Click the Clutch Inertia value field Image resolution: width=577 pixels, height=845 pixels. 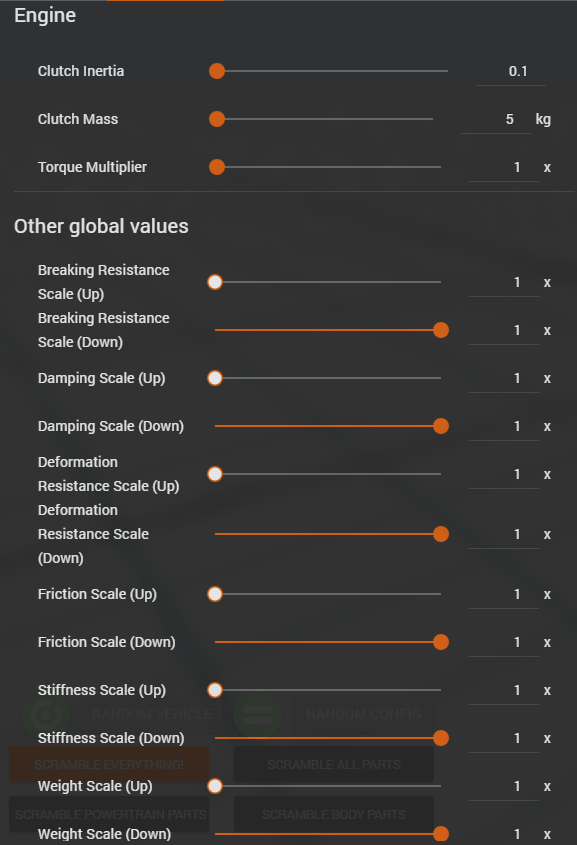[x=511, y=72]
